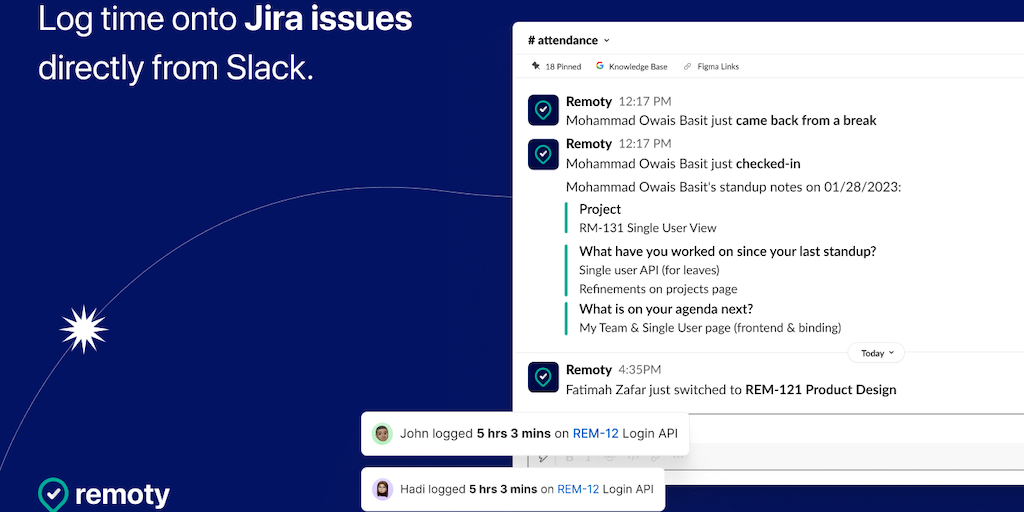Click the 18 Pinned pin icon
Screen dimensions: 1024x512
coord(536,66)
